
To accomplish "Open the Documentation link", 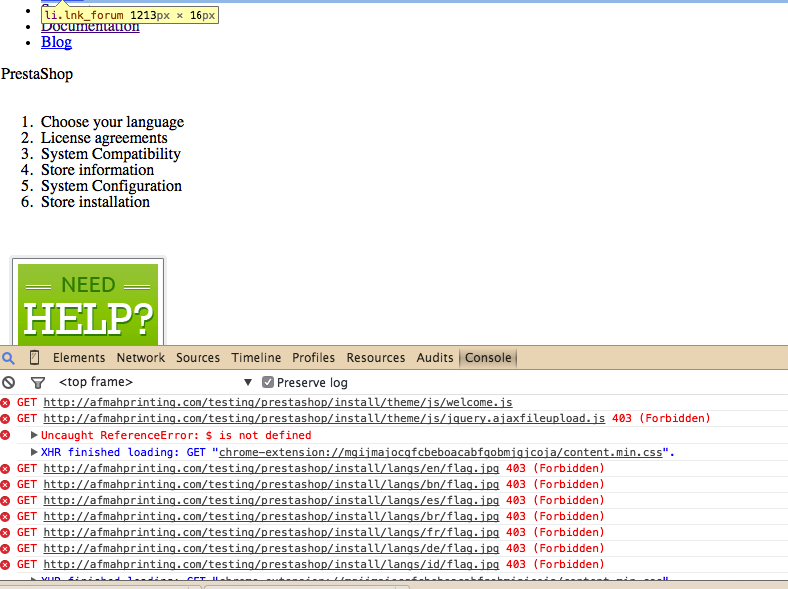I will tap(90, 28).
